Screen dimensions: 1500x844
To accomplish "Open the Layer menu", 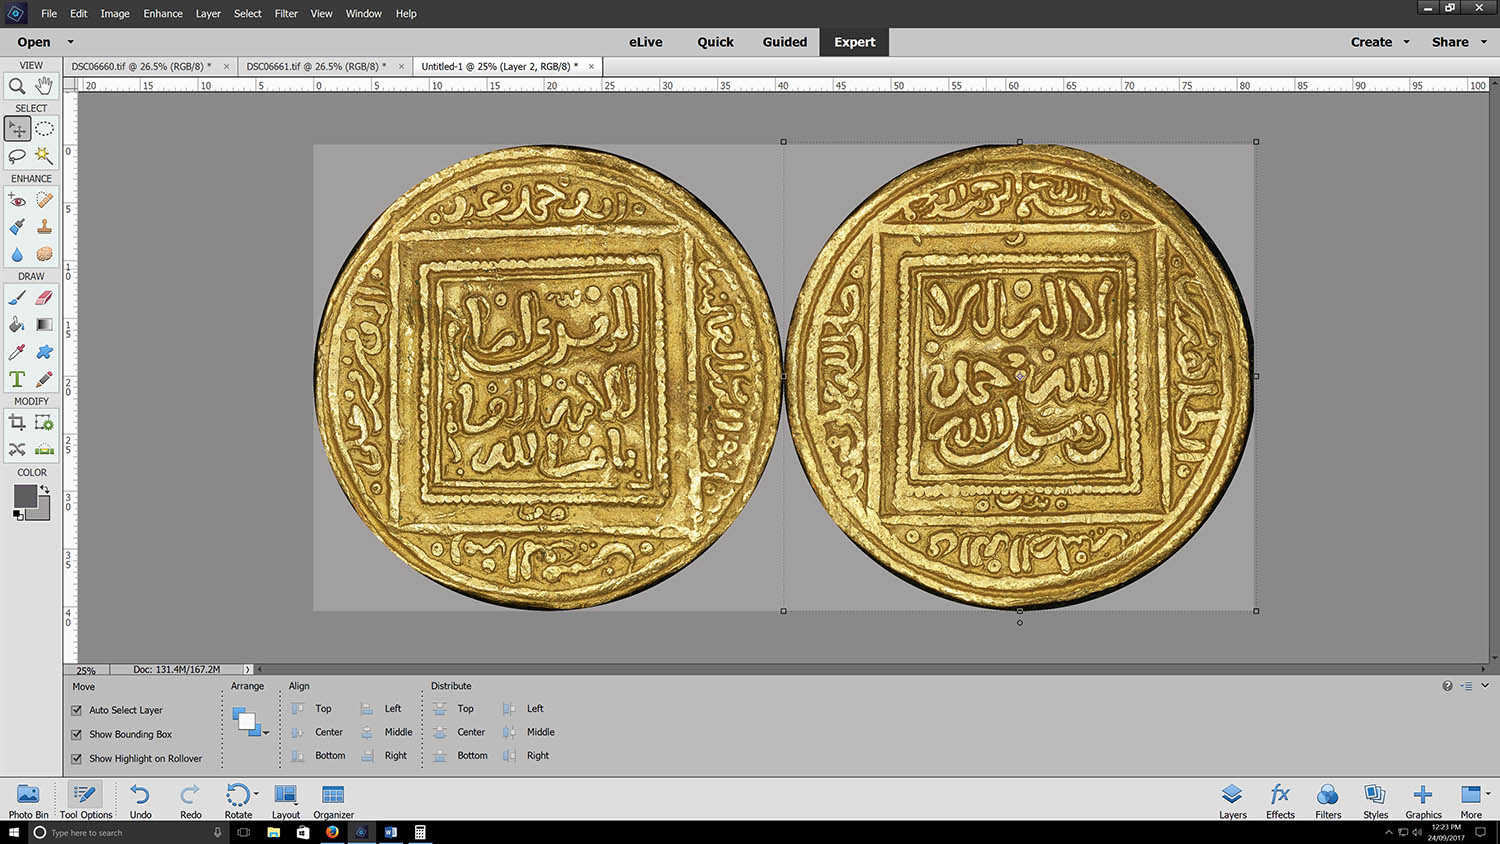I will tap(208, 14).
